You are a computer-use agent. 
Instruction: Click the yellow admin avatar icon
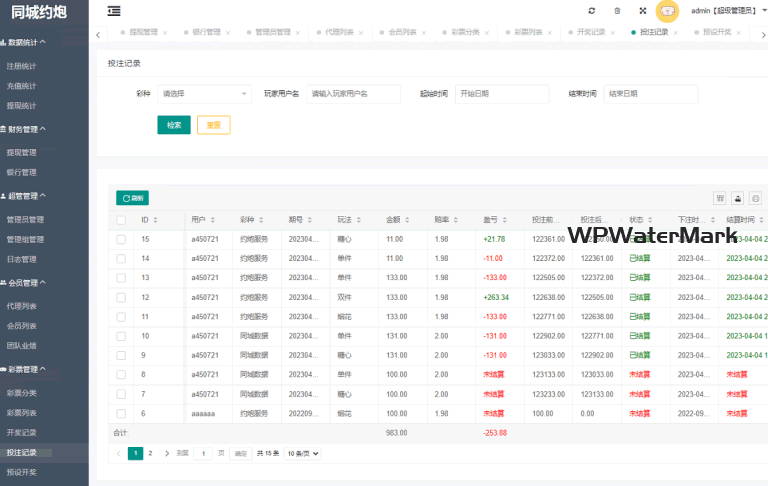point(667,11)
